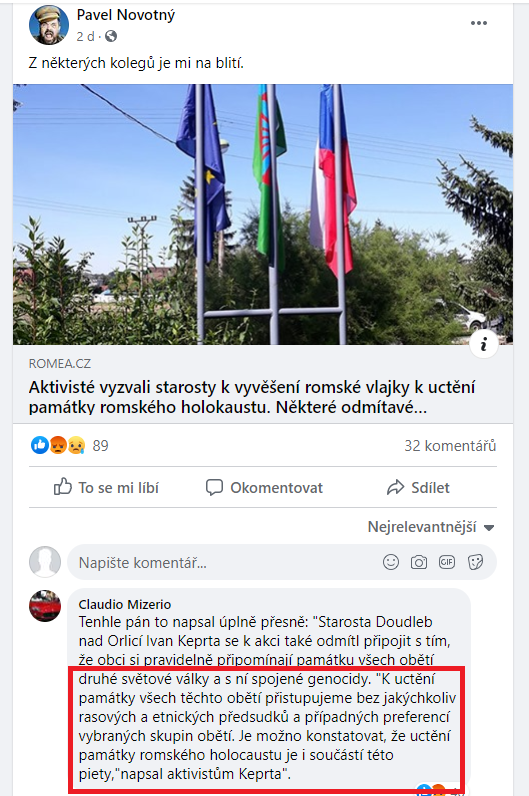Click Pavel Novotný's profile picture
529x796 pixels.
point(49,24)
